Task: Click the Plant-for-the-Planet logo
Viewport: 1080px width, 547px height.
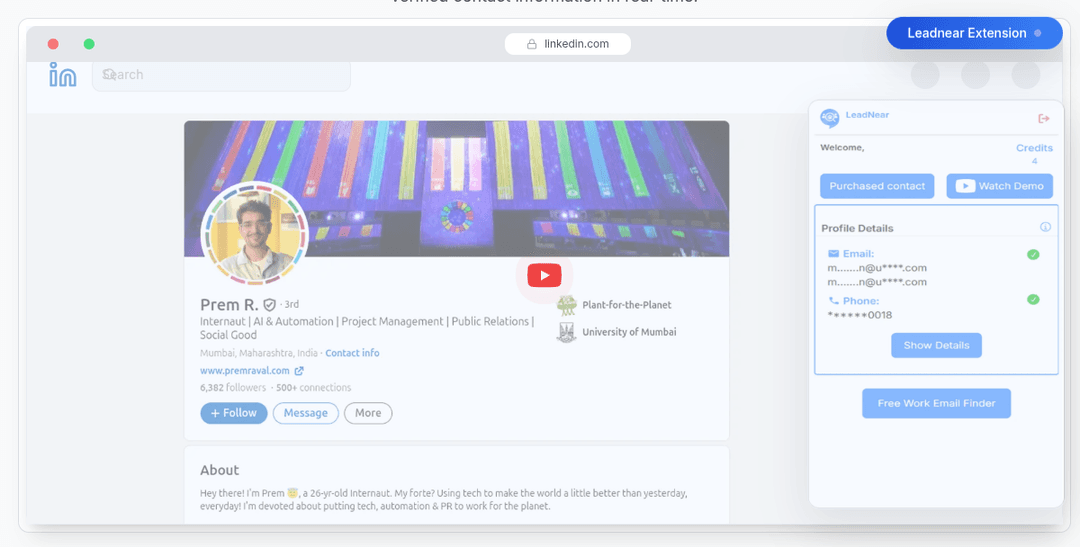Action: pyautogui.click(x=566, y=305)
